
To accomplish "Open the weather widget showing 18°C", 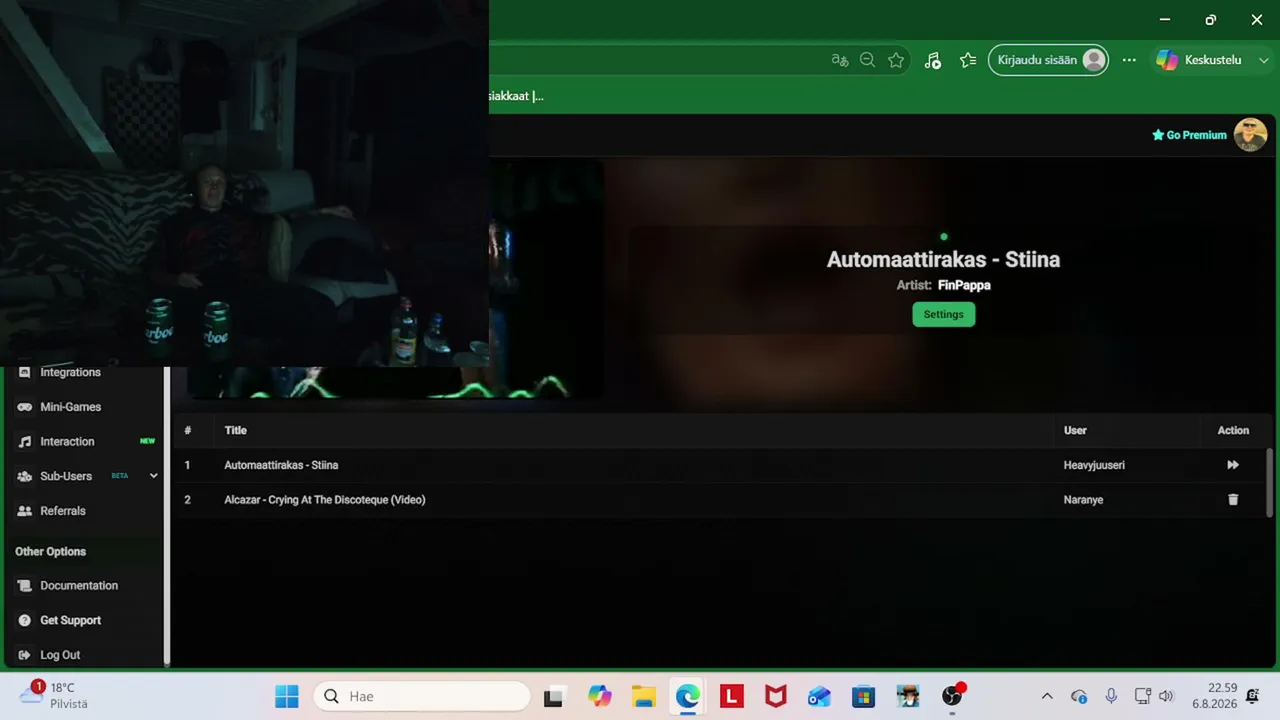I will (x=55, y=695).
